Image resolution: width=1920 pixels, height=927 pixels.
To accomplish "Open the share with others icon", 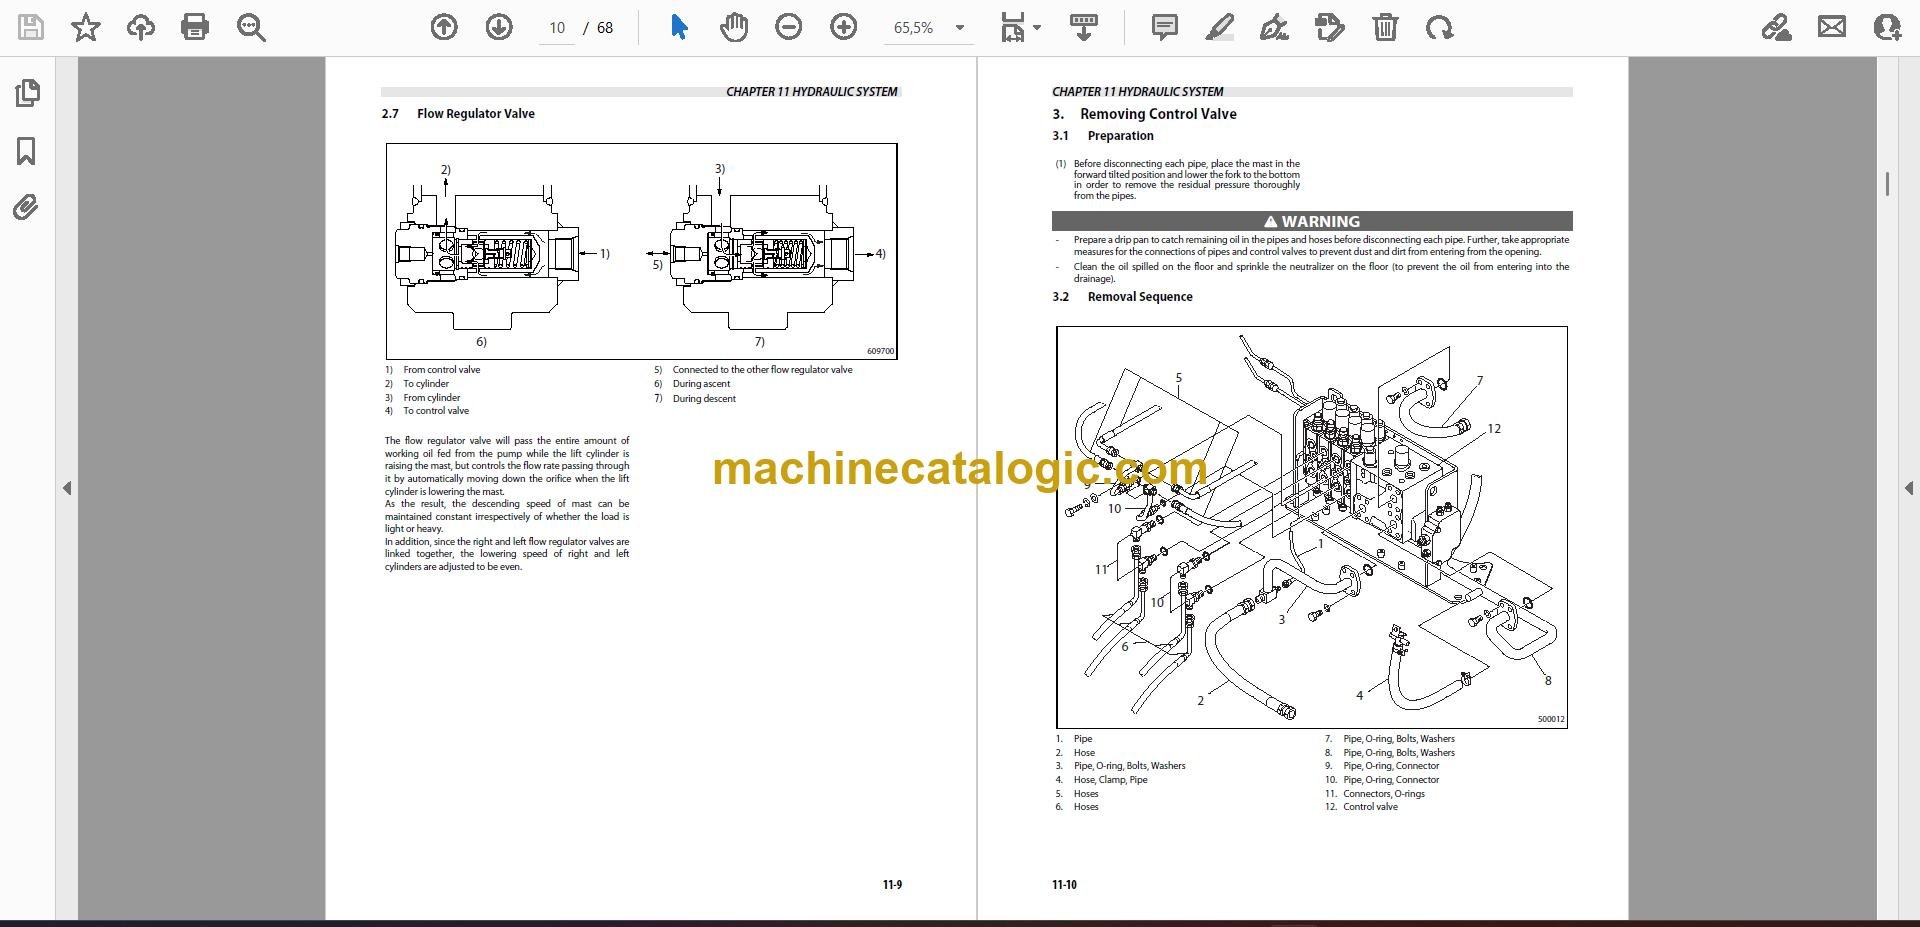I will (x=1887, y=28).
